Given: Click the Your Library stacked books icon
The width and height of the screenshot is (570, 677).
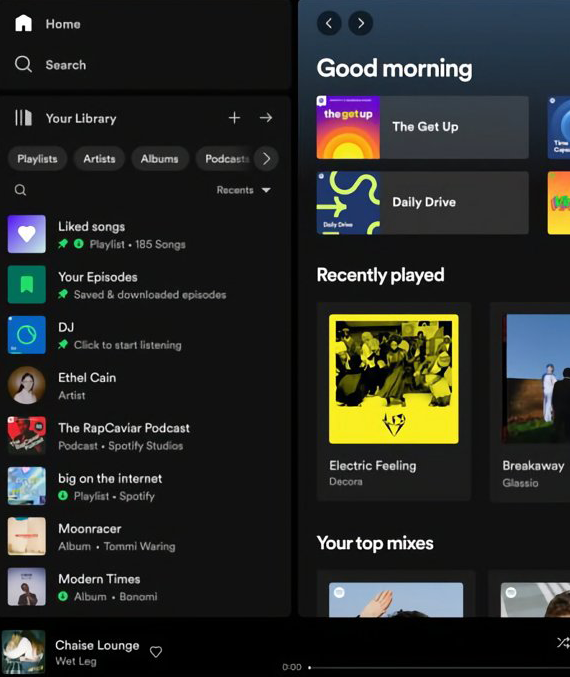Looking at the screenshot, I should (x=23, y=117).
